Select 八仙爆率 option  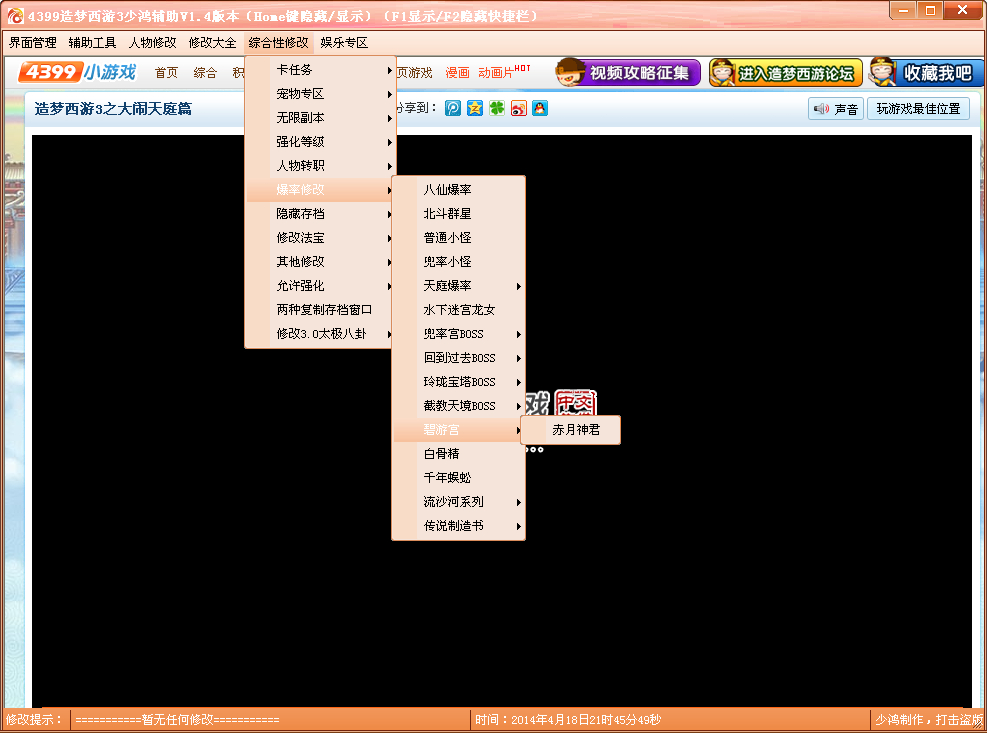click(458, 190)
